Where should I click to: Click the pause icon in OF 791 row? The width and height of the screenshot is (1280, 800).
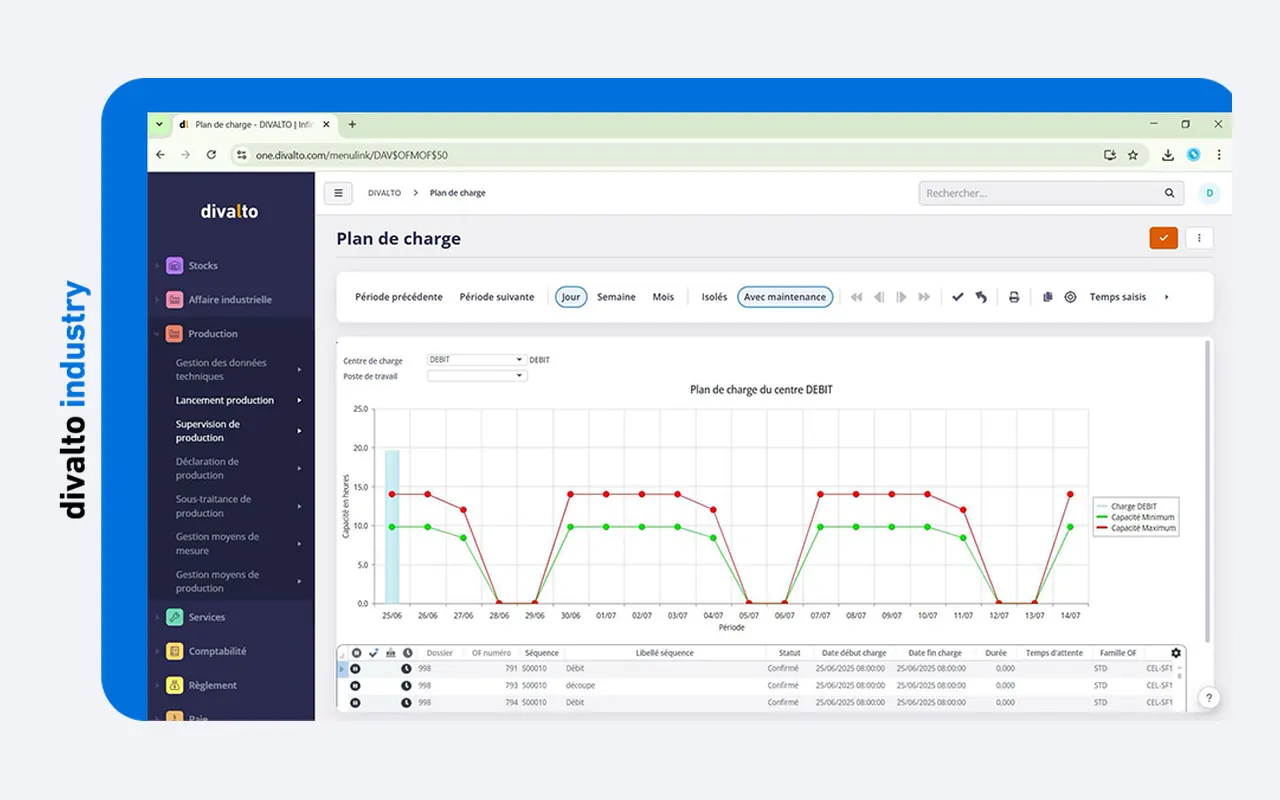(356, 669)
